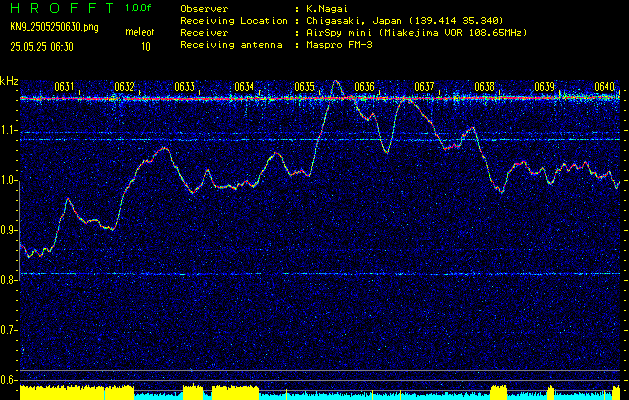Click the 0635 time marker
Image resolution: width=629 pixels, height=400 pixels.
click(304, 87)
